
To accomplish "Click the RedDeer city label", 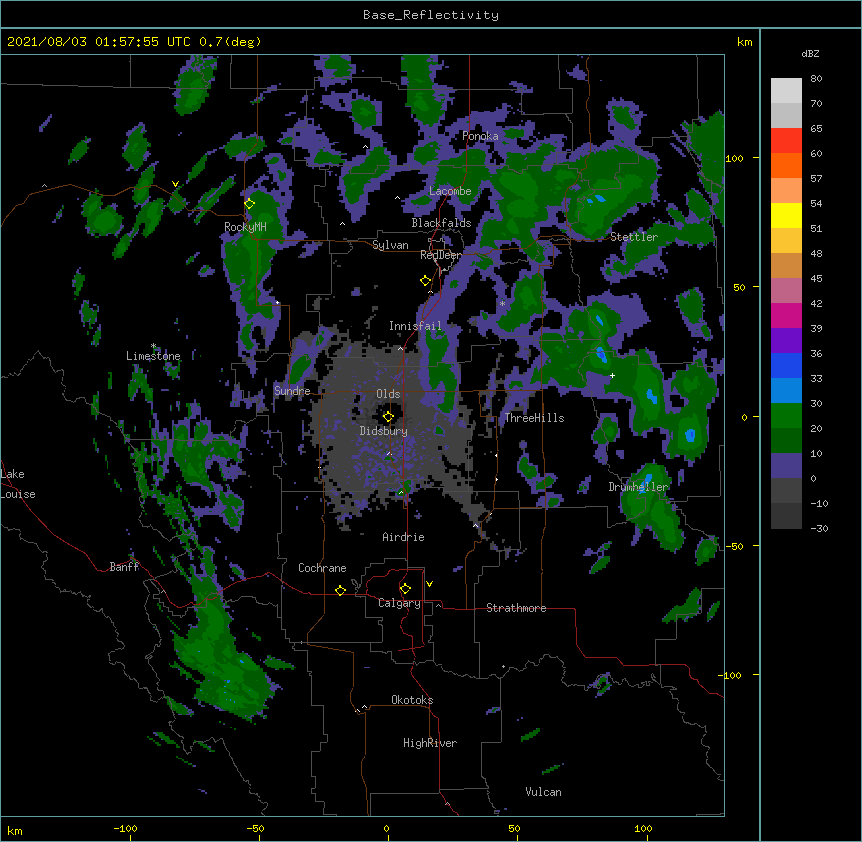I will [441, 255].
